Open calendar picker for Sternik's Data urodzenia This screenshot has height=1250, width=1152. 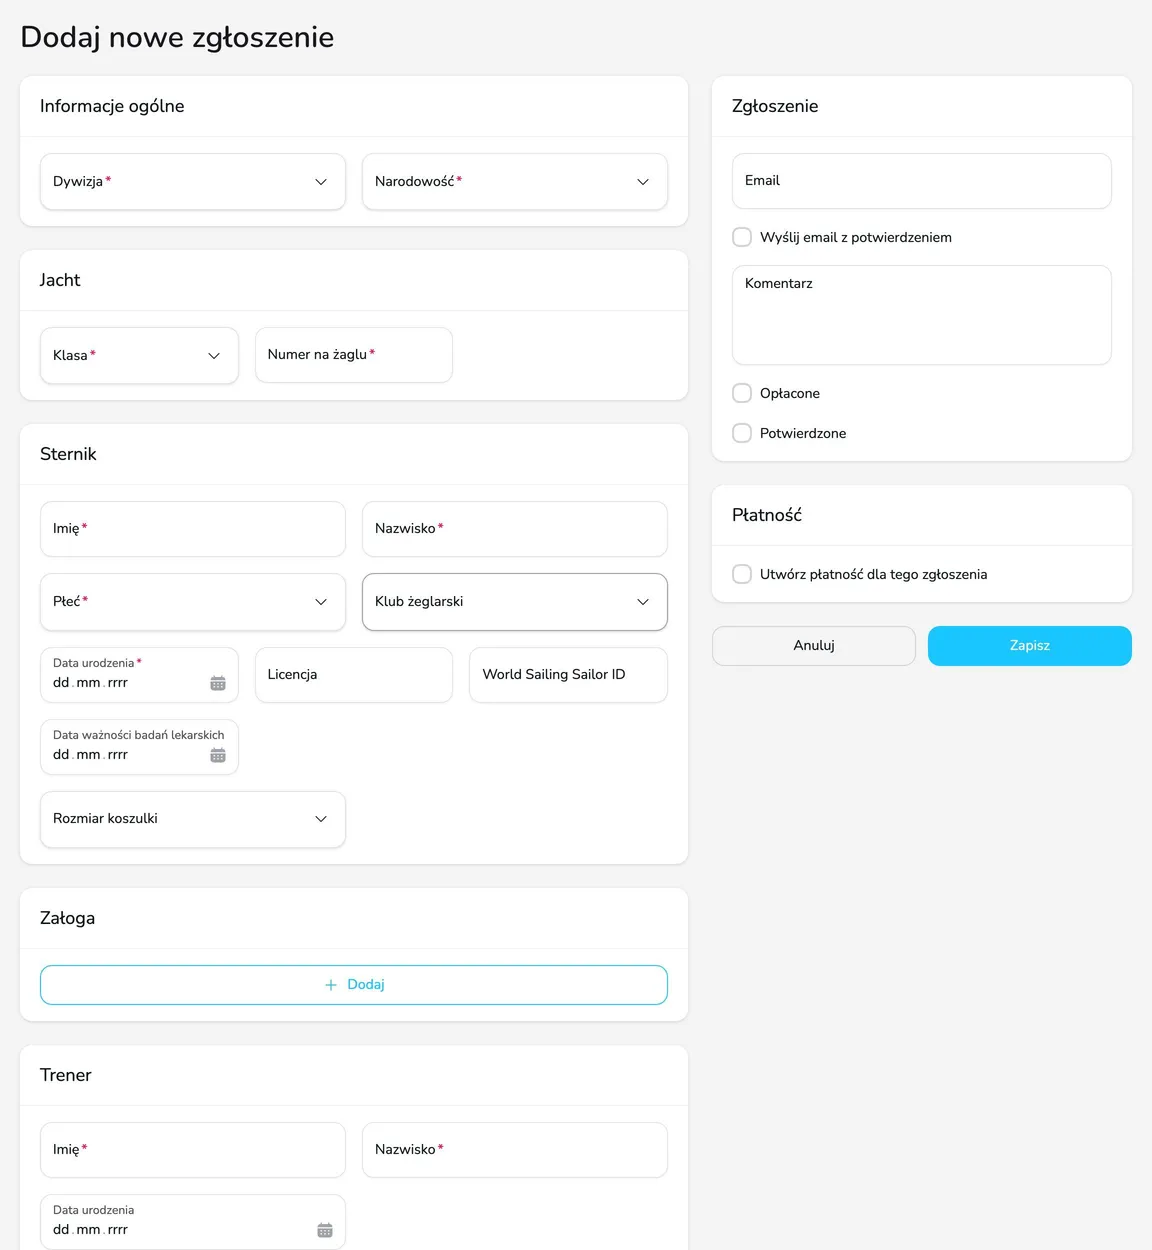pyautogui.click(x=218, y=683)
